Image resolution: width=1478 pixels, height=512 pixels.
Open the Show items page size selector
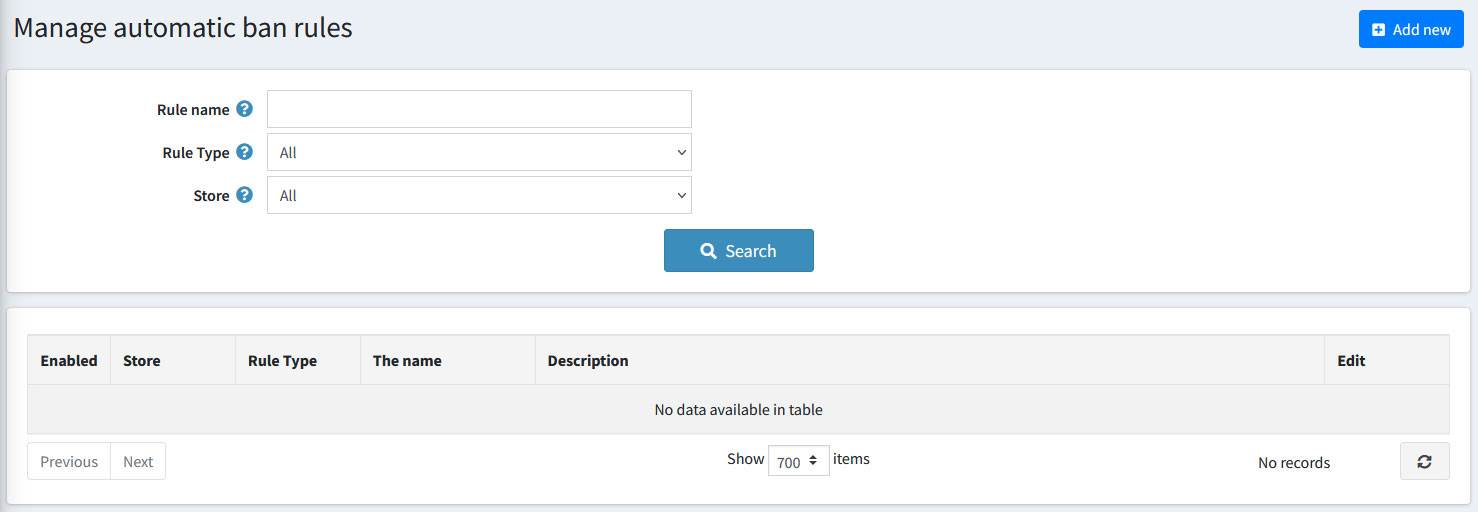pos(798,461)
